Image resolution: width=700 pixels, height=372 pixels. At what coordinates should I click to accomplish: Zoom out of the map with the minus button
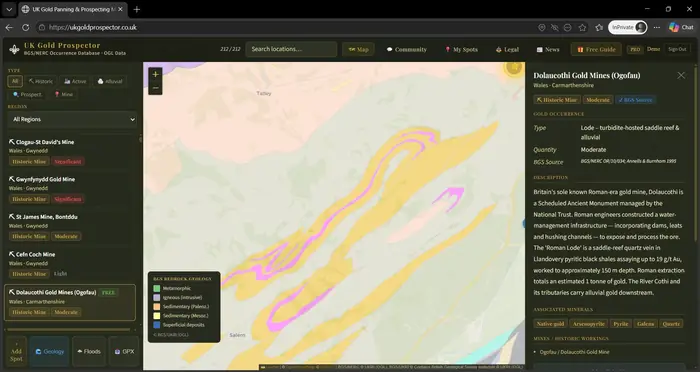click(155, 88)
